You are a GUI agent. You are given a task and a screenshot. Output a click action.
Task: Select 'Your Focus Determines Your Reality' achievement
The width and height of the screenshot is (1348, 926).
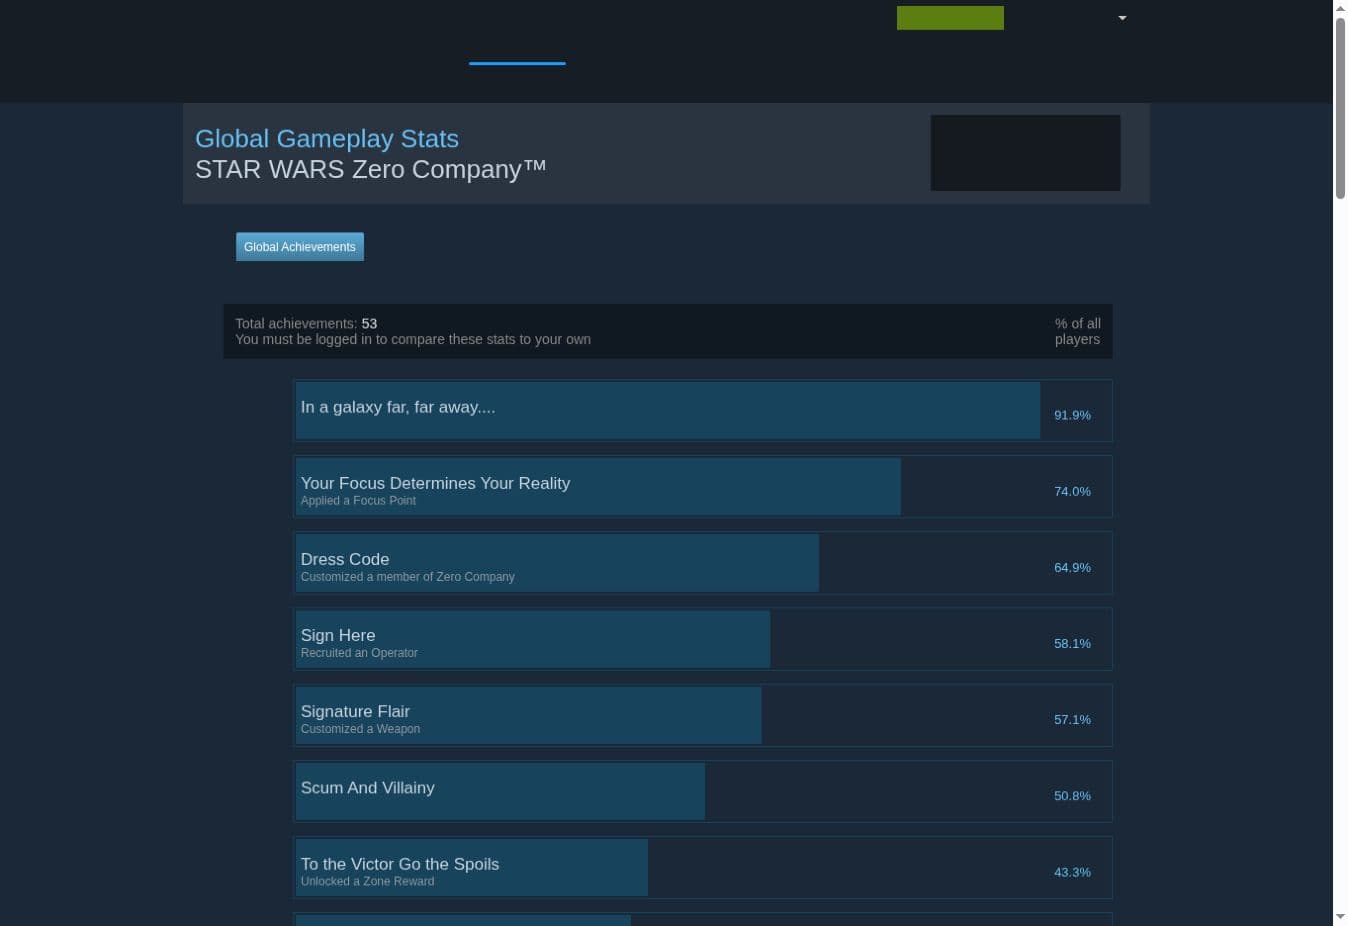point(703,486)
